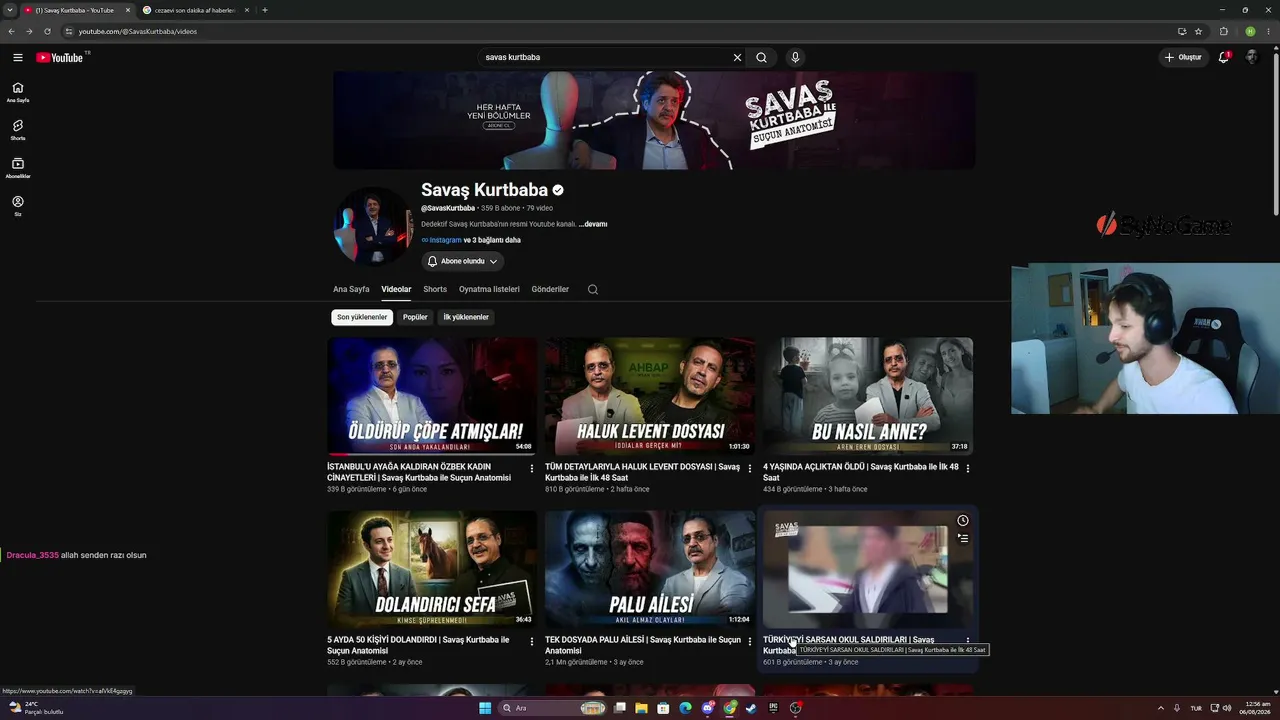
Task: Clear the search box text
Action: click(x=737, y=57)
